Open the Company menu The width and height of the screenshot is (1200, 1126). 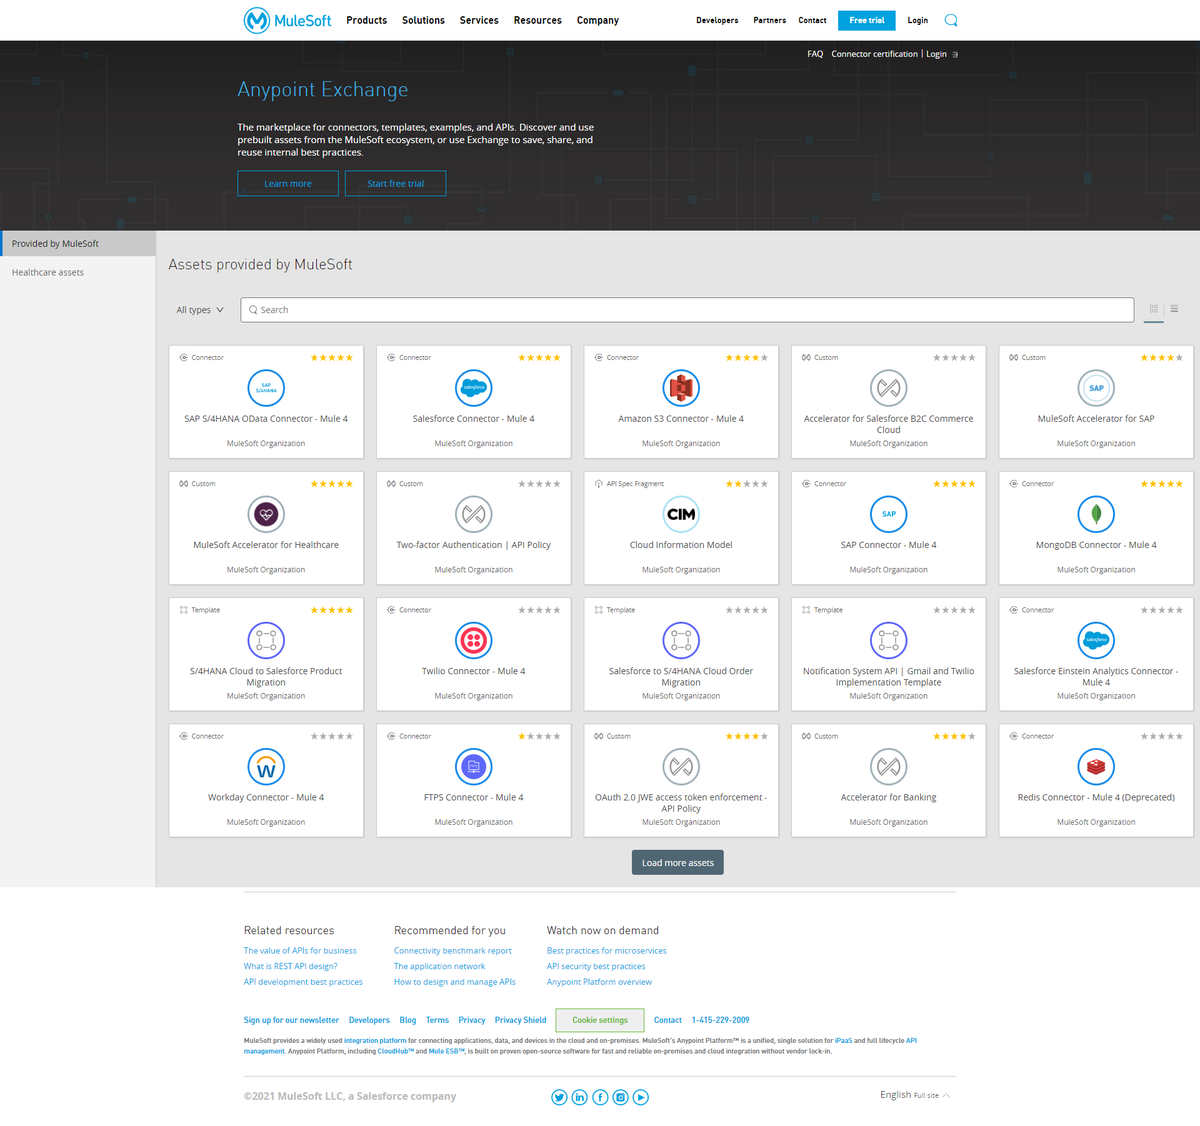coord(598,20)
